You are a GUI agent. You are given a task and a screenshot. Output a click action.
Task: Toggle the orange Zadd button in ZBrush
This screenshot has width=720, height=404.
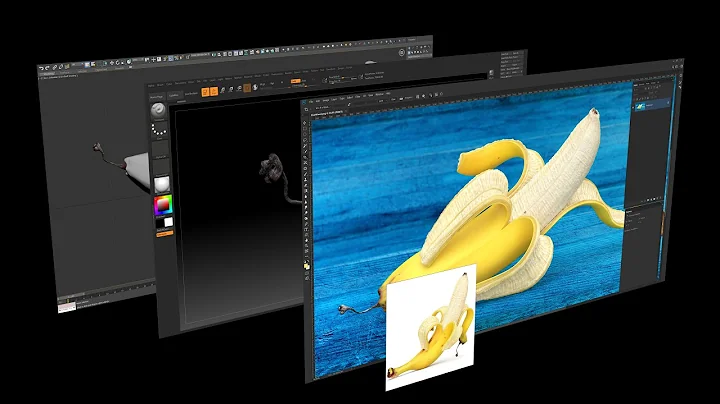pos(296,81)
